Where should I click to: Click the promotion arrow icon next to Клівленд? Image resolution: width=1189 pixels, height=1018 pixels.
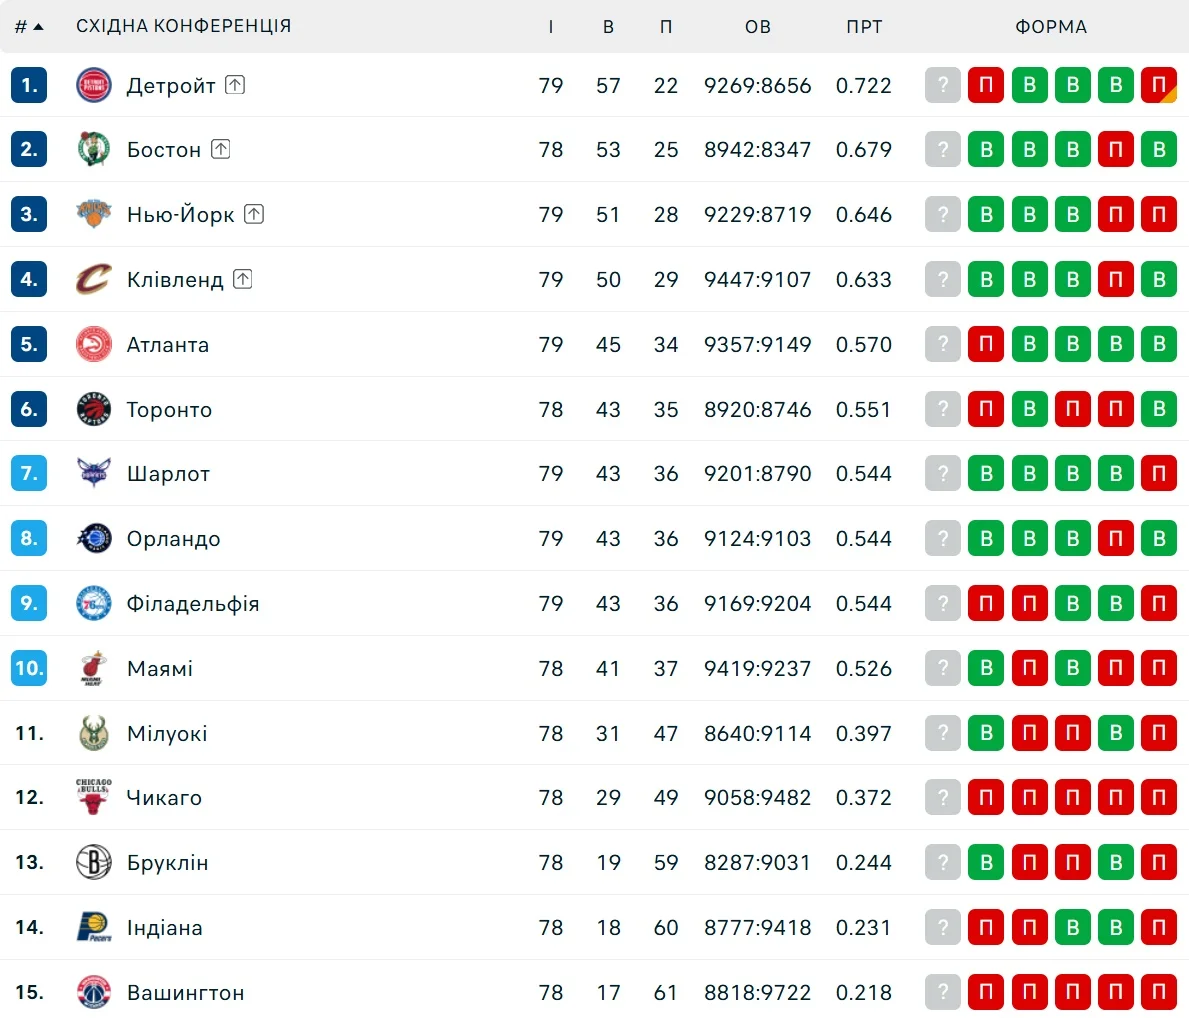point(243,279)
